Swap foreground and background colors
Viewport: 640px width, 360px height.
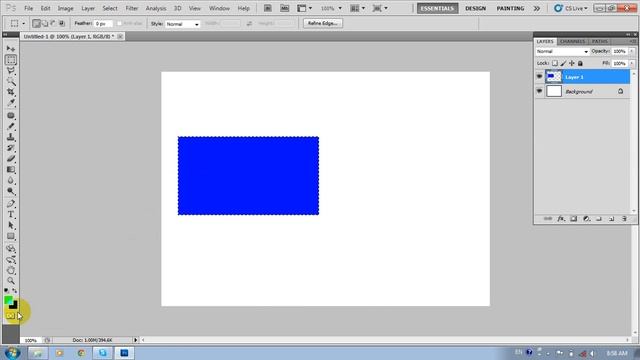coord(15,291)
